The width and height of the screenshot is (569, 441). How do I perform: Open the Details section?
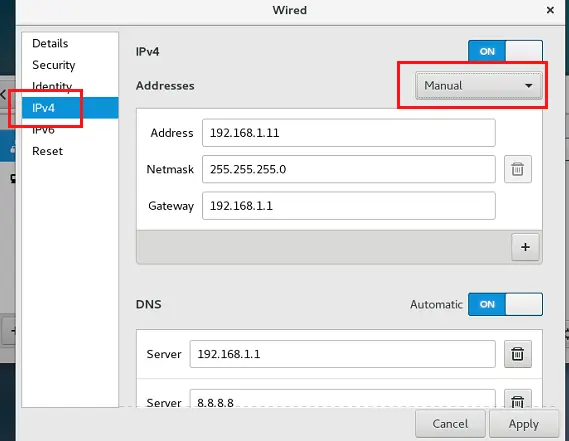(50, 43)
